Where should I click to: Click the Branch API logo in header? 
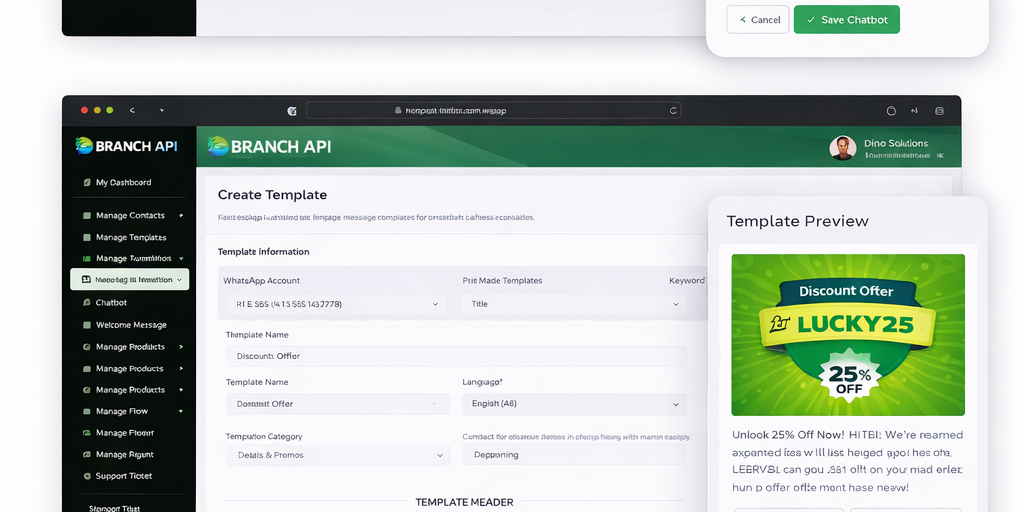[269, 147]
